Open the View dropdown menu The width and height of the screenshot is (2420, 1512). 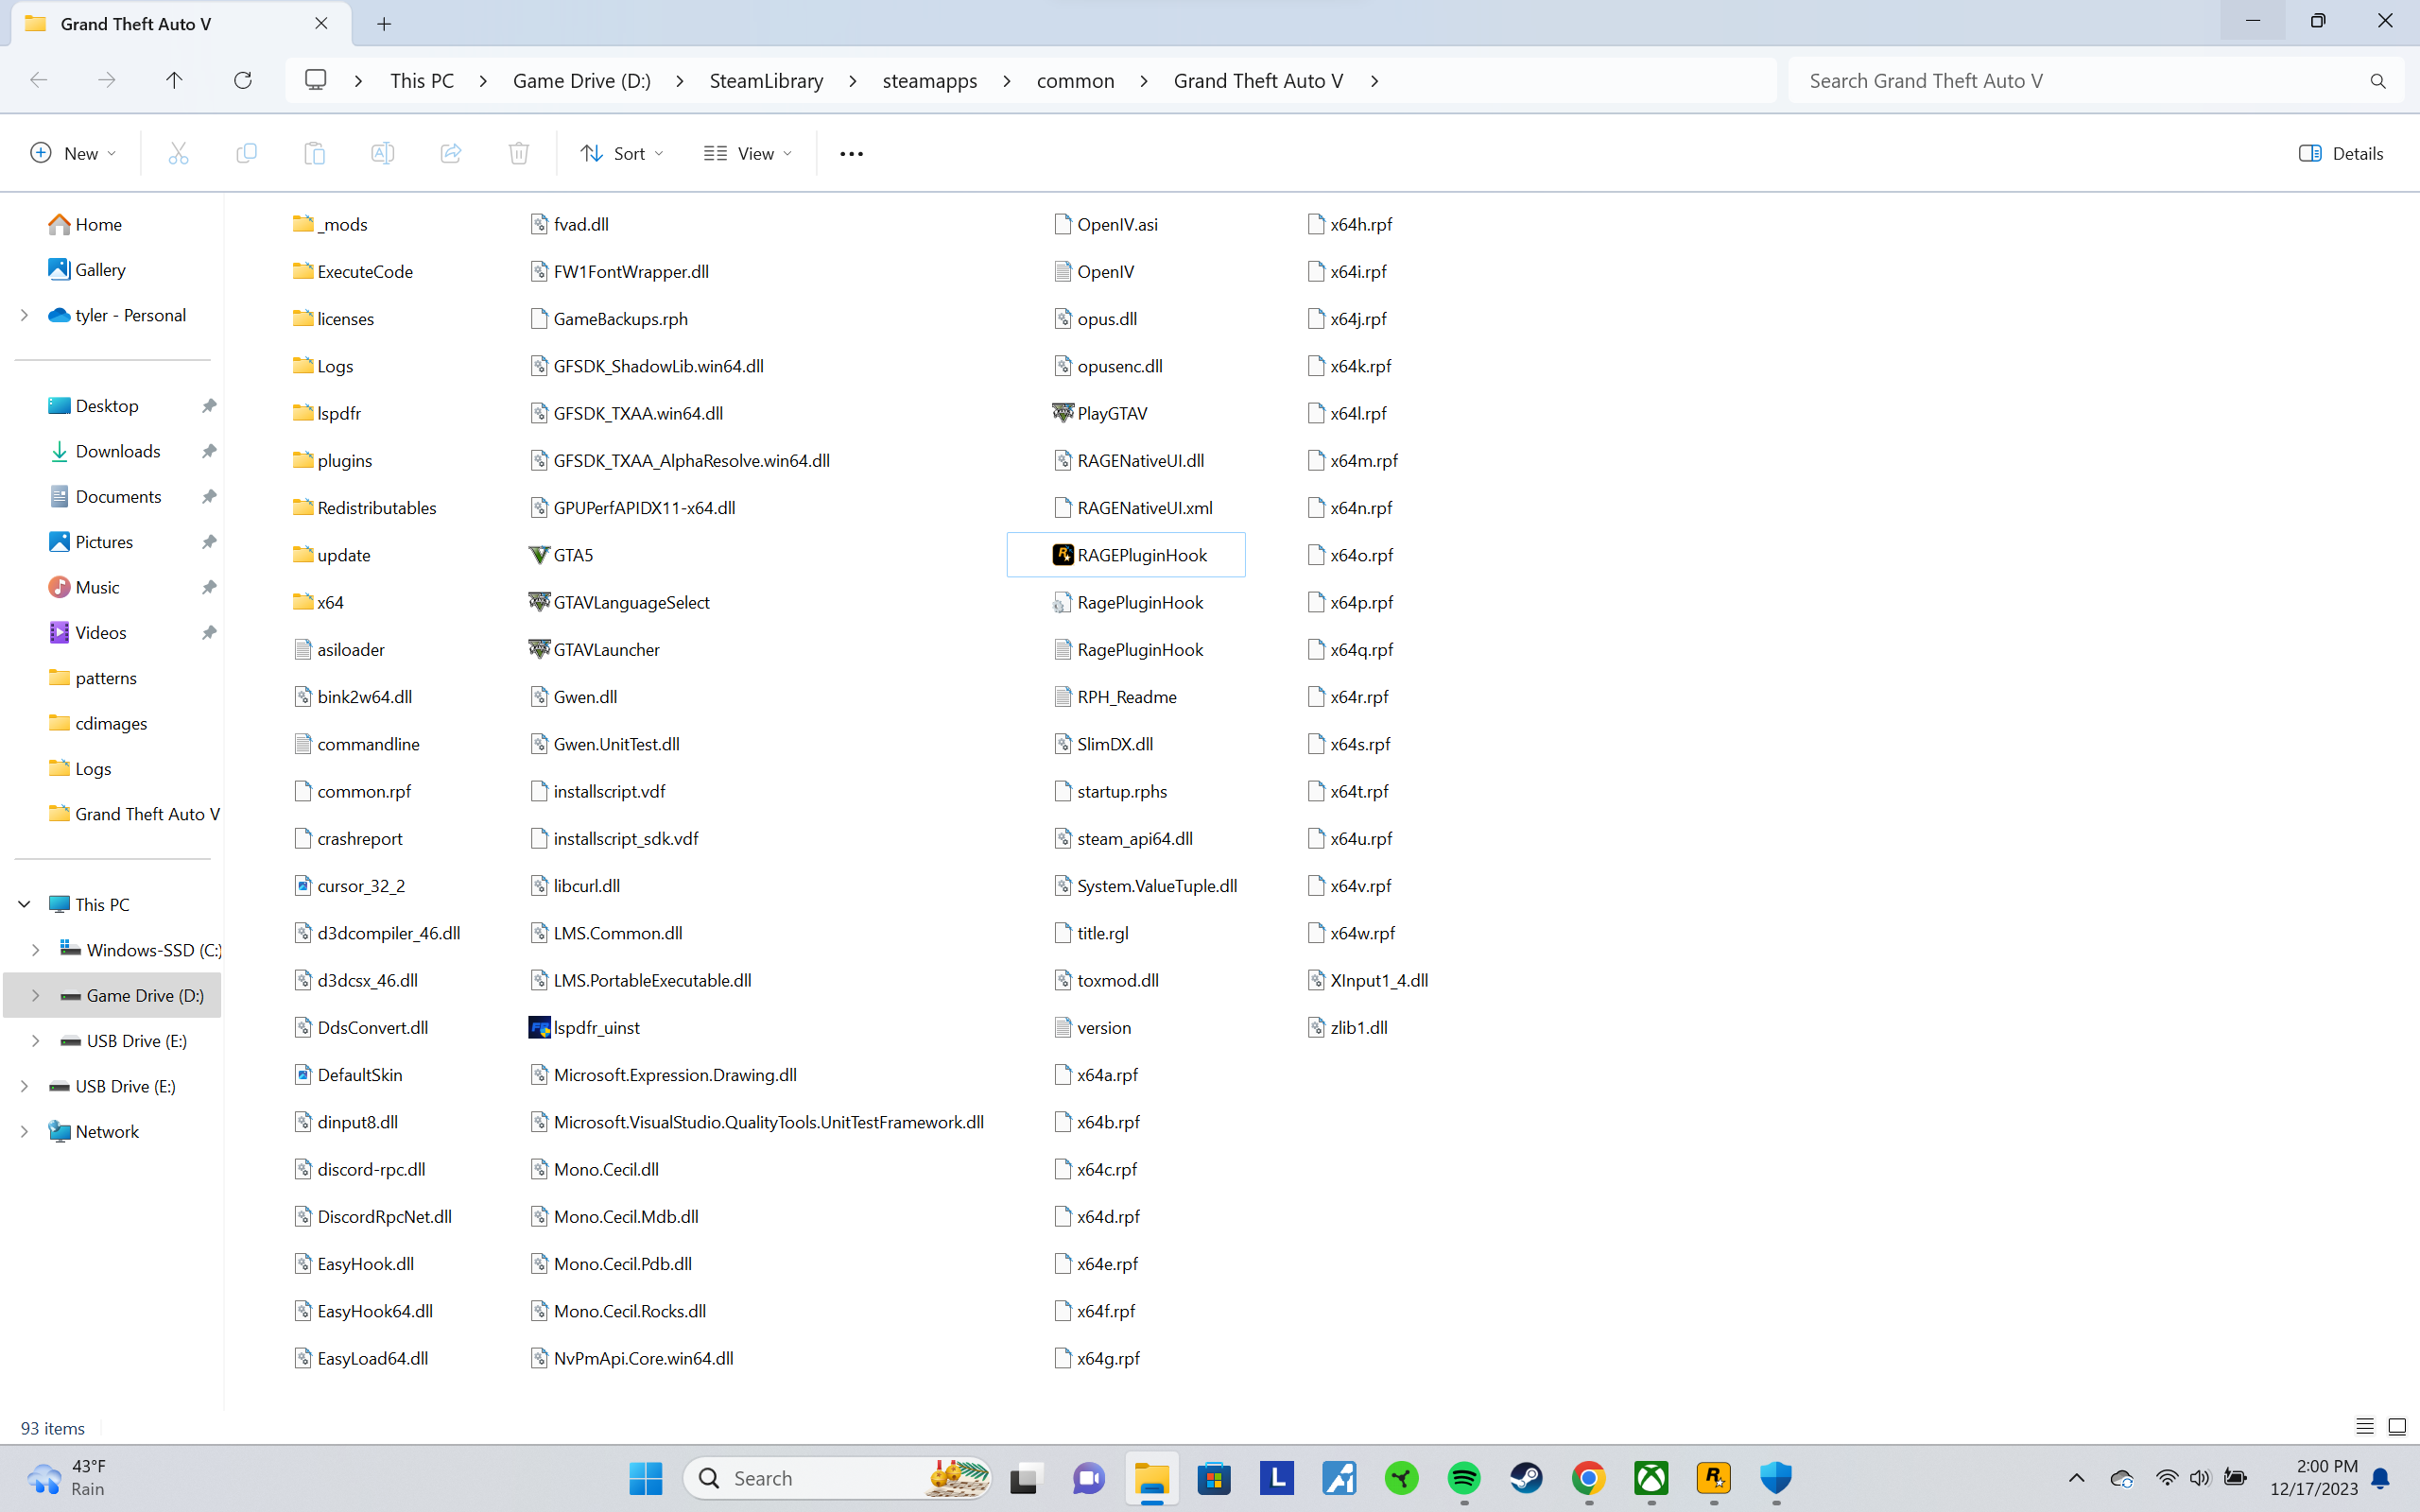[747, 153]
